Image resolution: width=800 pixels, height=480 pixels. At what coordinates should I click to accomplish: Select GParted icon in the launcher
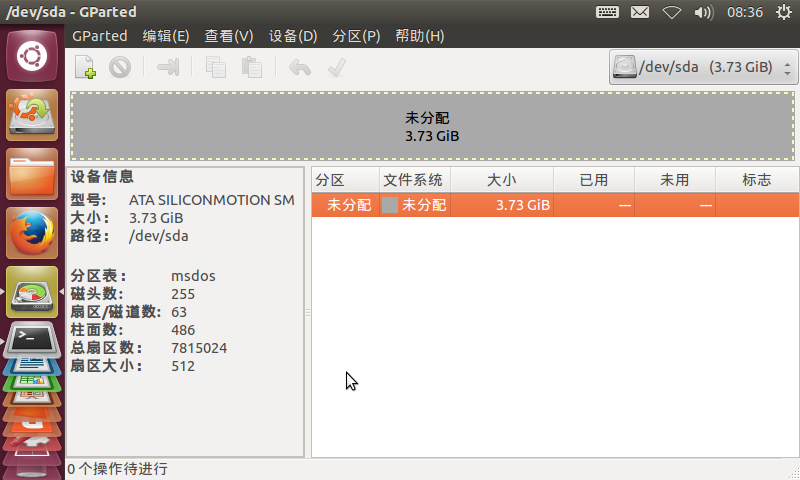tap(32, 292)
